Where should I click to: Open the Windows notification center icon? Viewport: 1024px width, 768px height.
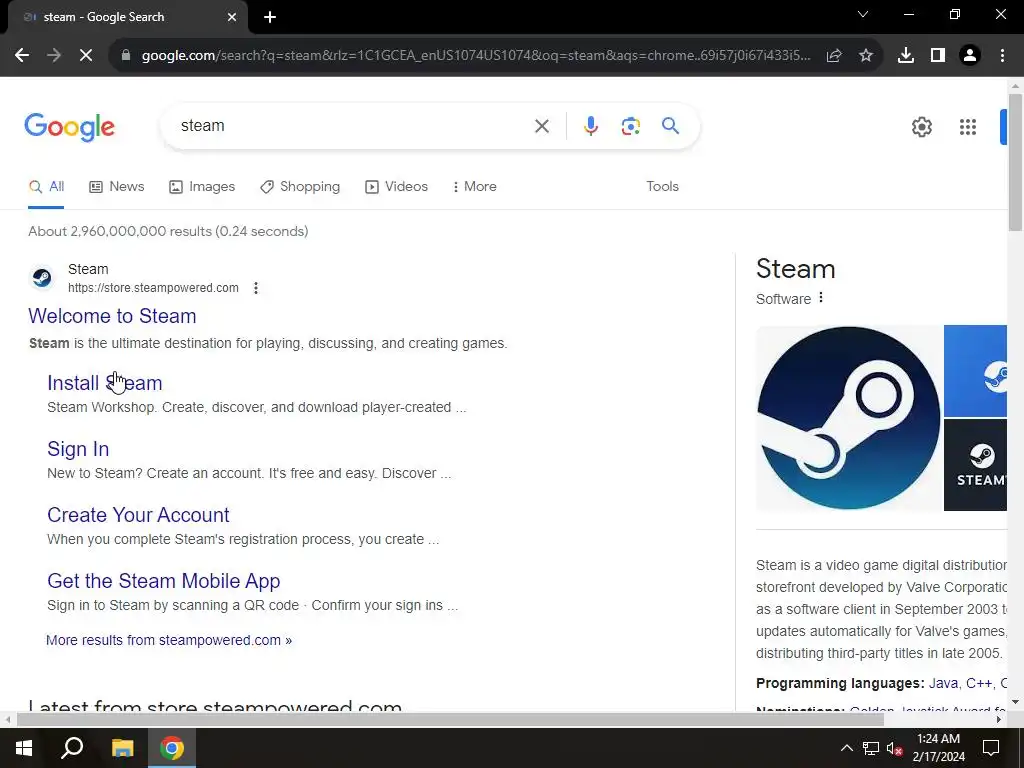[991, 748]
